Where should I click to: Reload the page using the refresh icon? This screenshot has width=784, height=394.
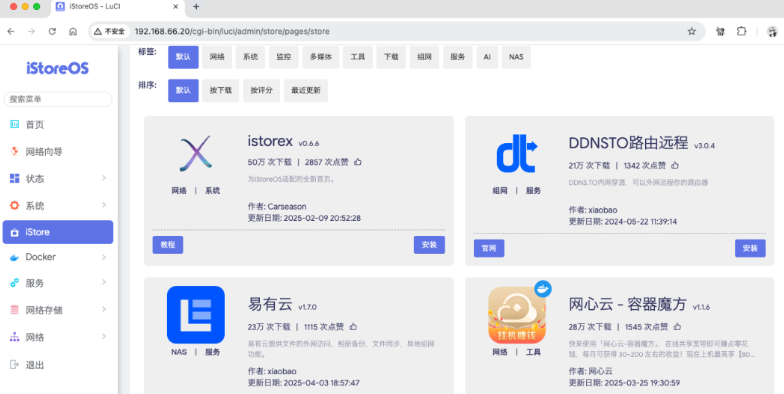click(x=52, y=32)
